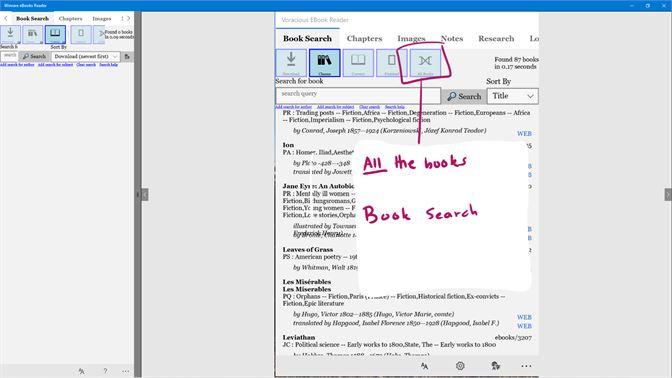
Task: Click the sidebar Search help link
Action: [108, 65]
